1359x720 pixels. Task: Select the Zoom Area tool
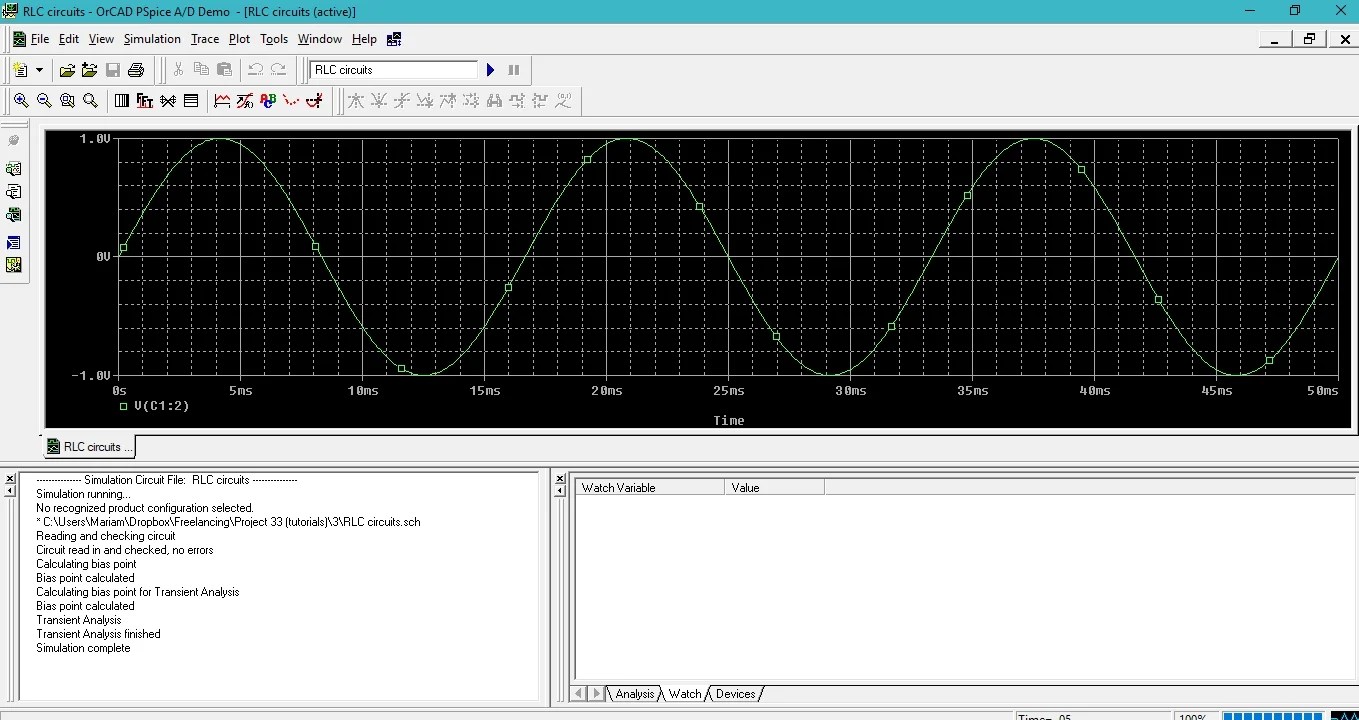(x=66, y=100)
